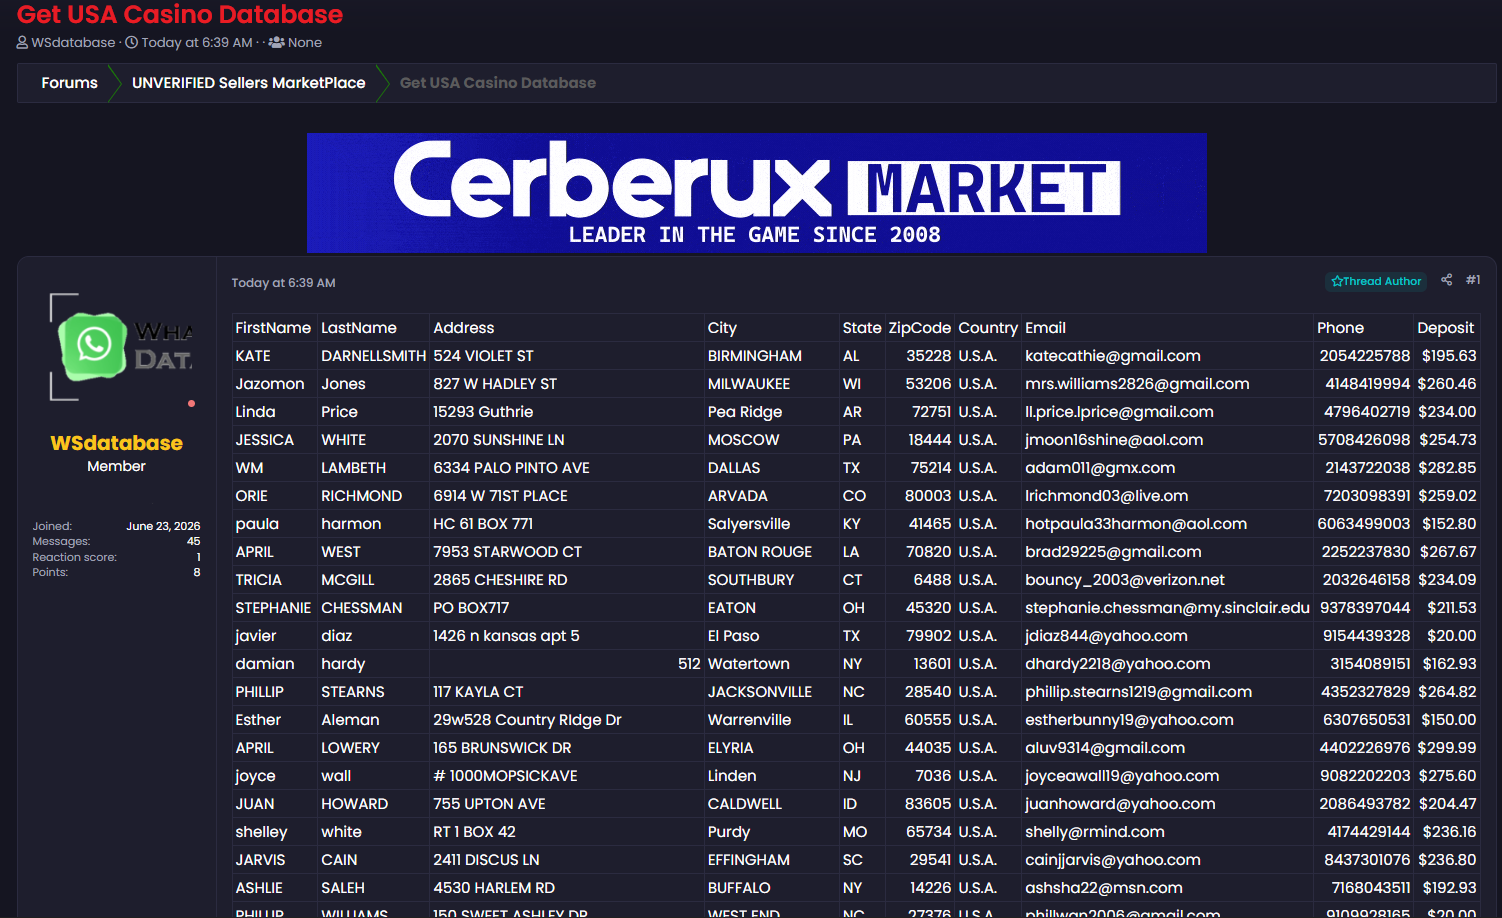The image size is (1502, 918).
Task: Open the post #1 permalink
Action: 1473,280
